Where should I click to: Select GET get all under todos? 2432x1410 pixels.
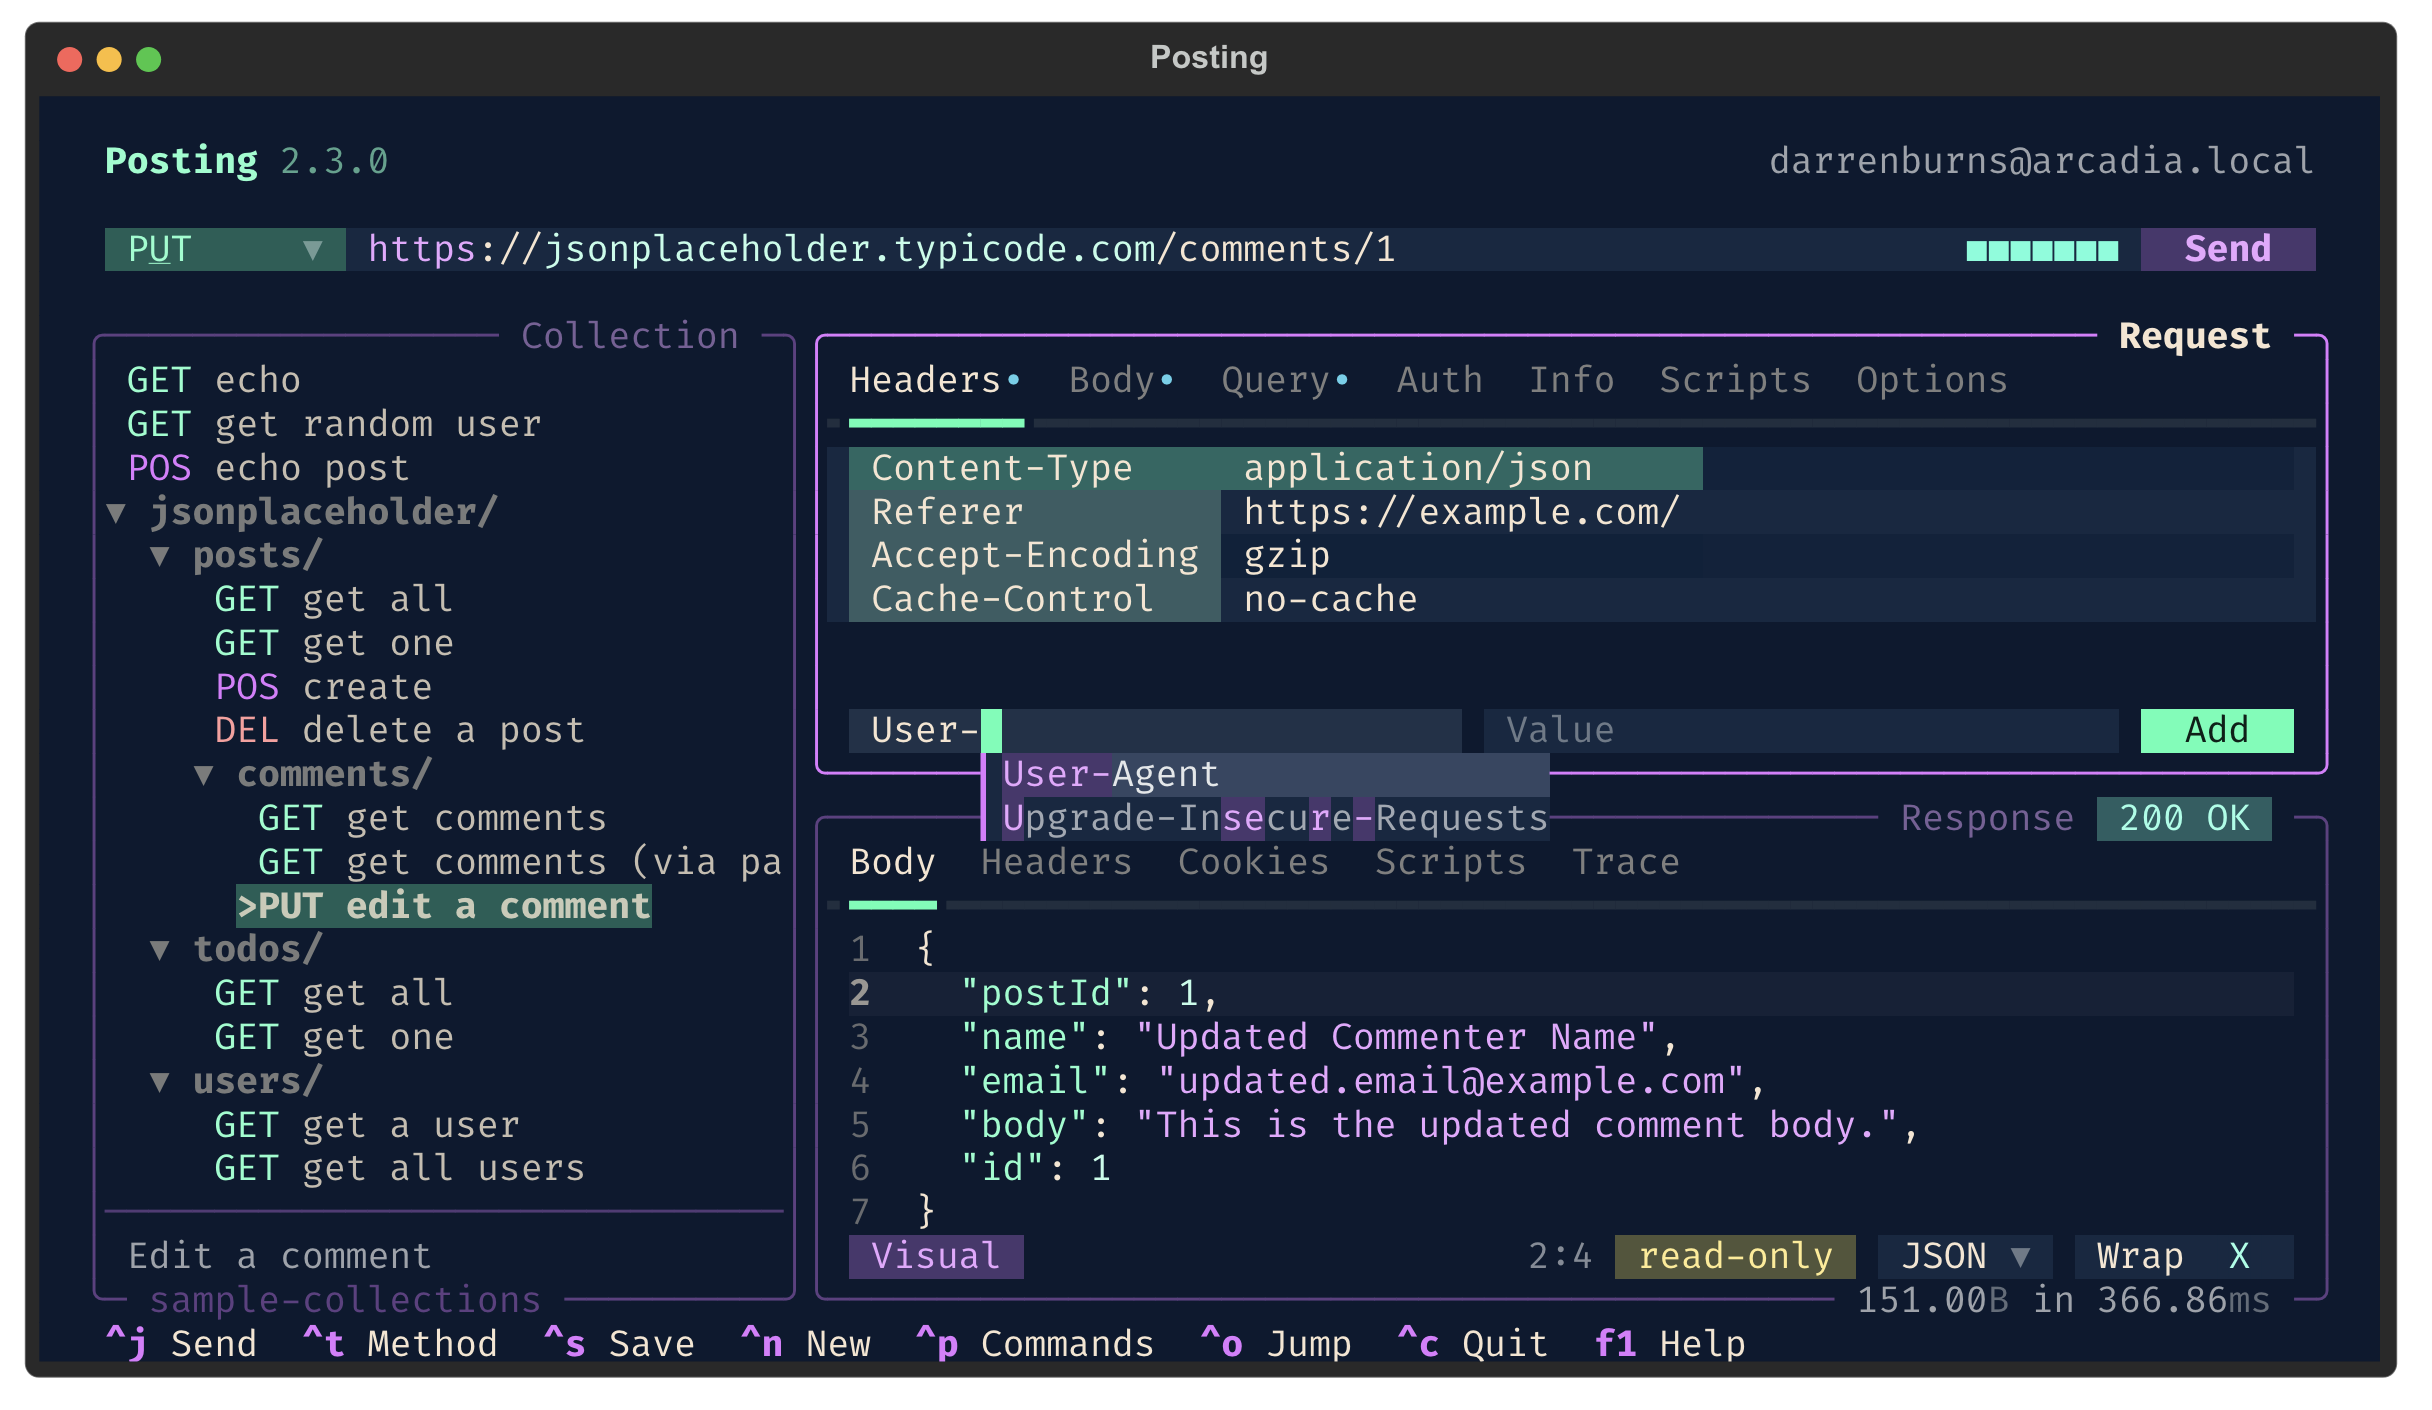click(334, 993)
